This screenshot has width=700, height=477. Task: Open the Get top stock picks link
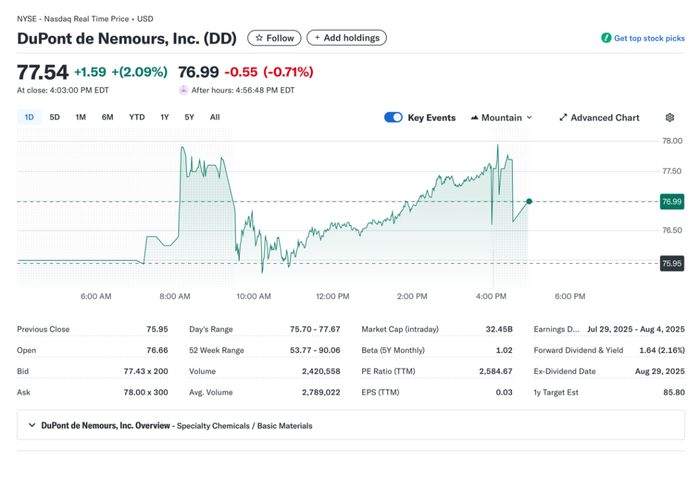click(649, 38)
